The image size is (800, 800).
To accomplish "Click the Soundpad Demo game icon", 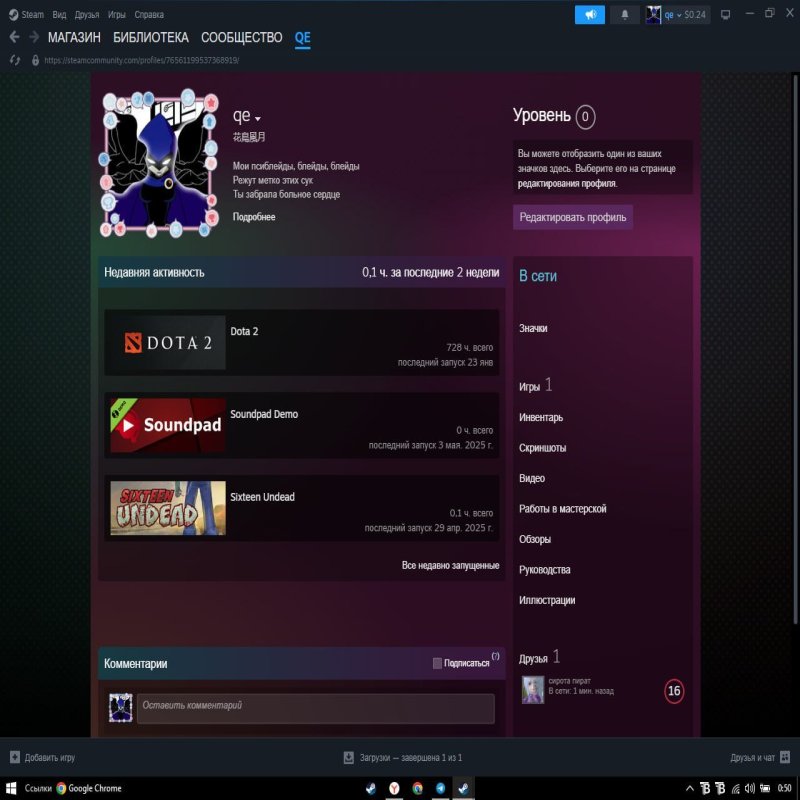I will click(167, 424).
